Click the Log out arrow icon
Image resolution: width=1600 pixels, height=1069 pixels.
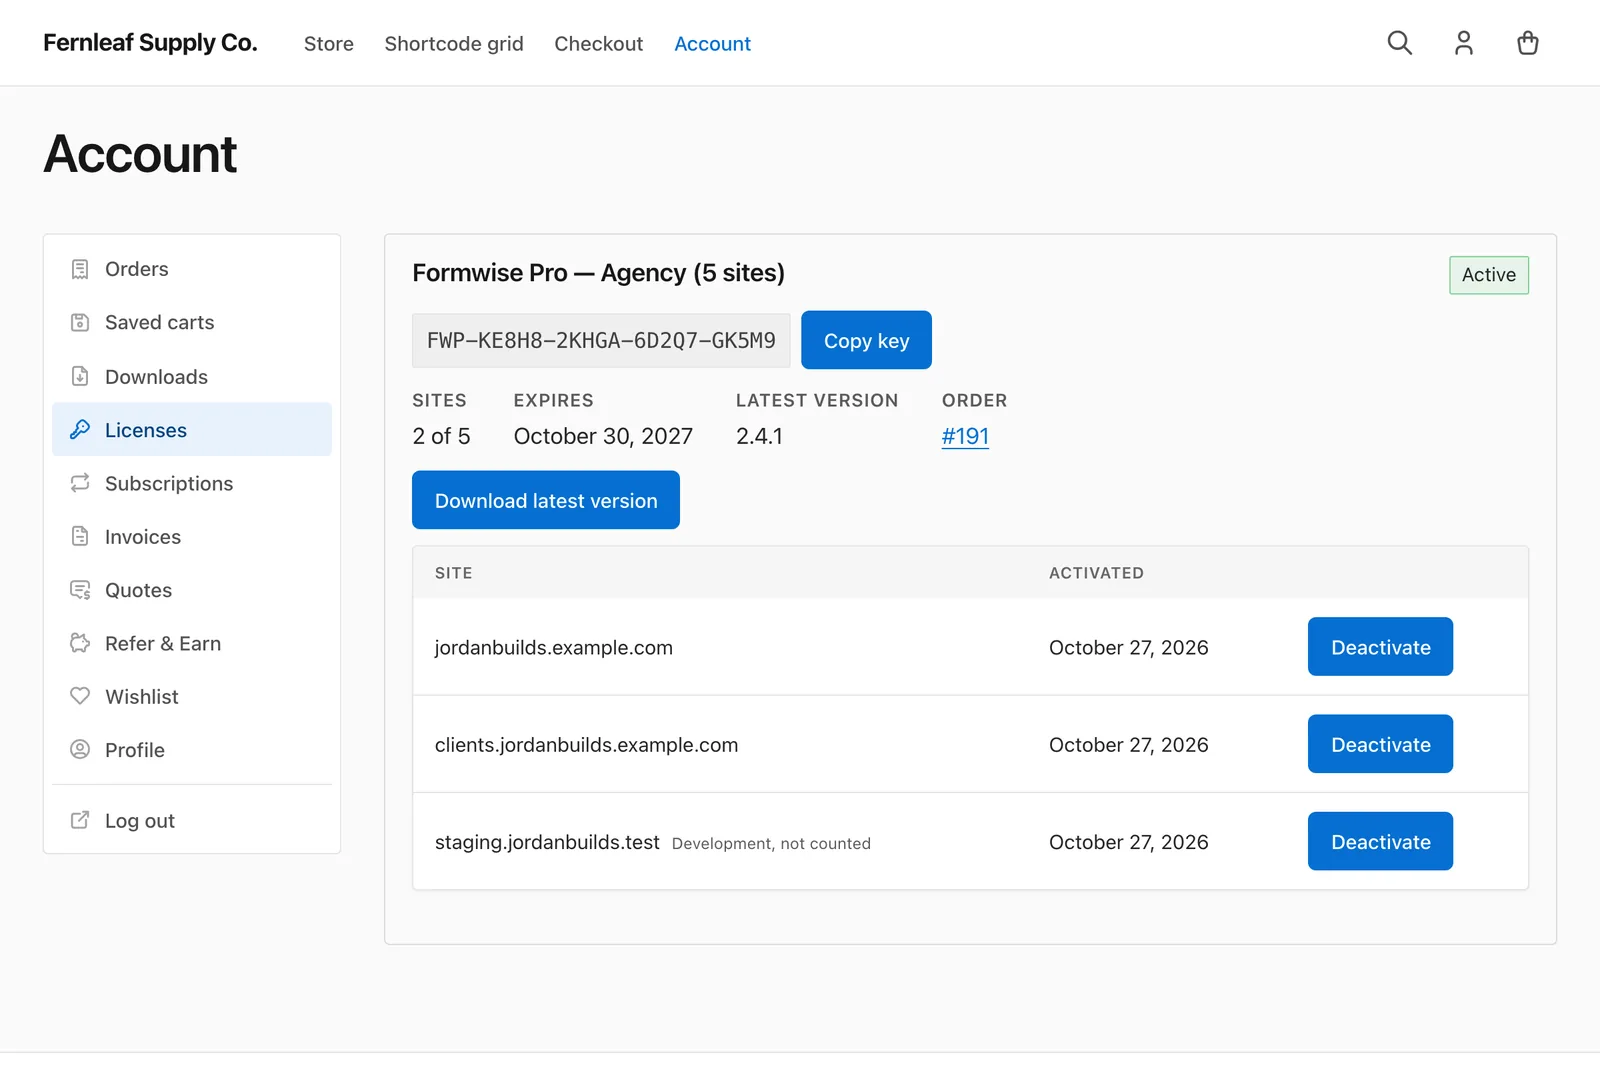coord(80,820)
